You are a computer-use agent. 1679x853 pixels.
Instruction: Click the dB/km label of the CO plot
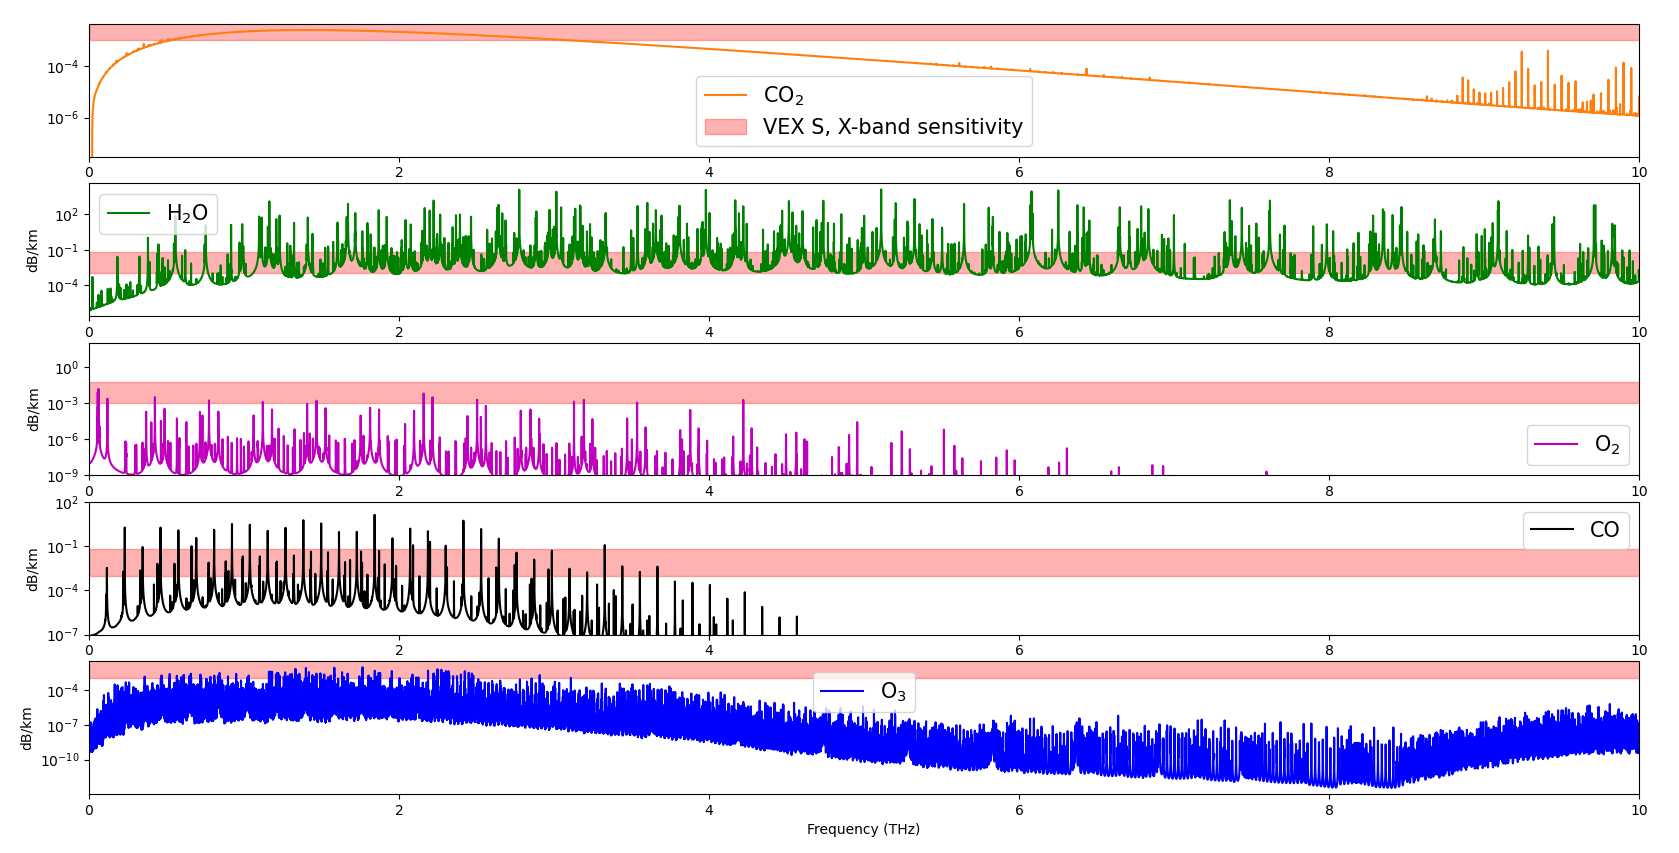[32, 569]
